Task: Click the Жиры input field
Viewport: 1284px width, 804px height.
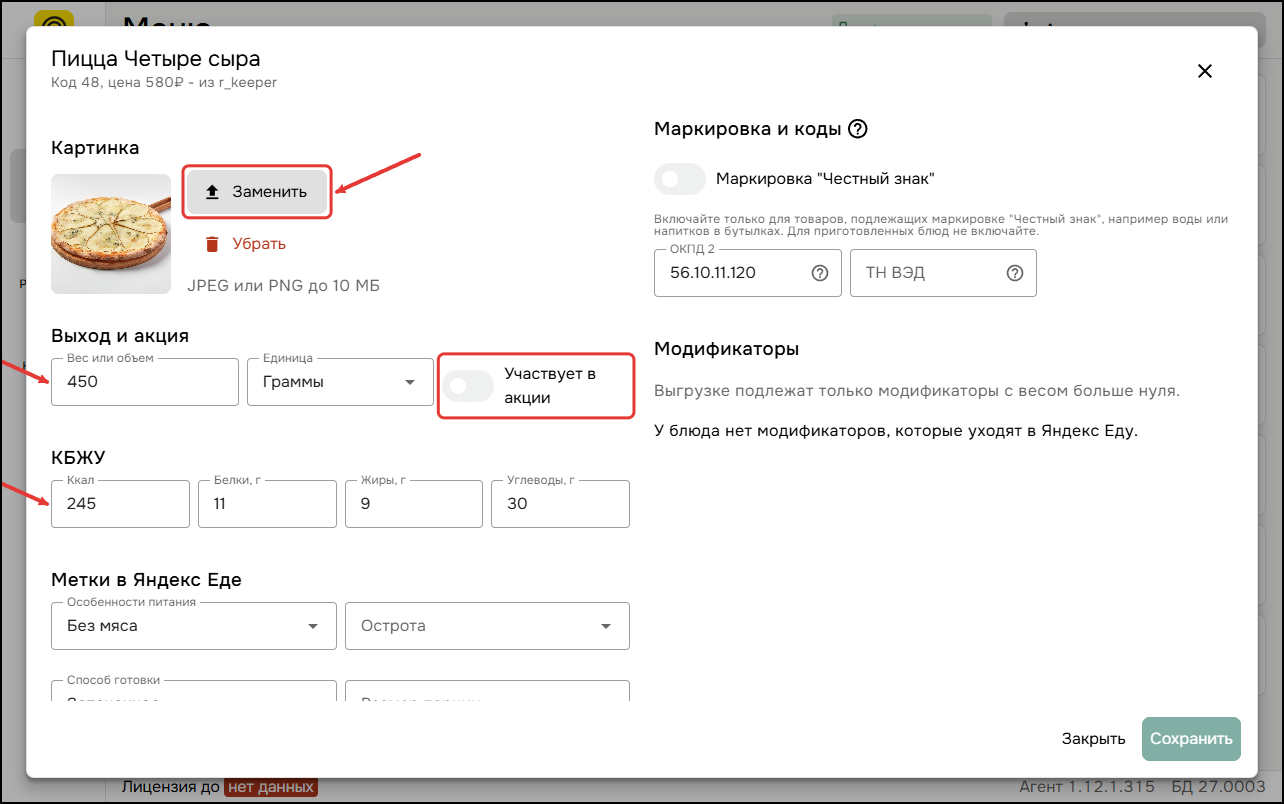Action: [x=414, y=504]
